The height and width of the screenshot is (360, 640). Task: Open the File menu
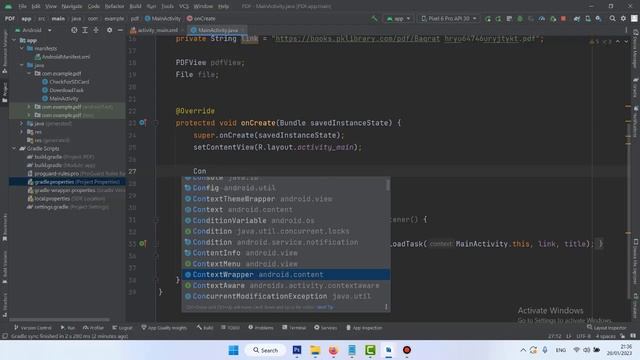pyautogui.click(x=22, y=6)
